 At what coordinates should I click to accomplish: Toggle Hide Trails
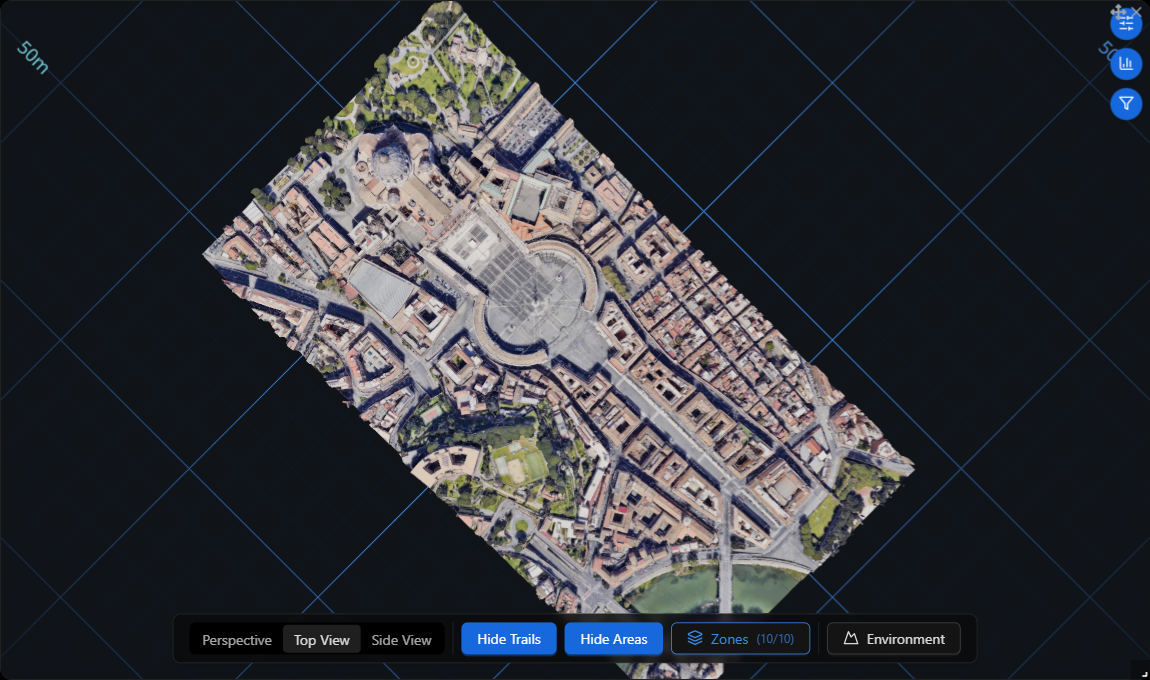[x=509, y=639]
